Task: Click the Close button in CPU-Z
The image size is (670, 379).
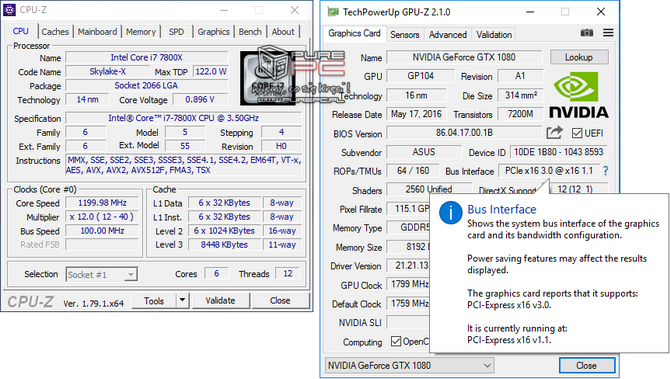Action: coord(280,301)
